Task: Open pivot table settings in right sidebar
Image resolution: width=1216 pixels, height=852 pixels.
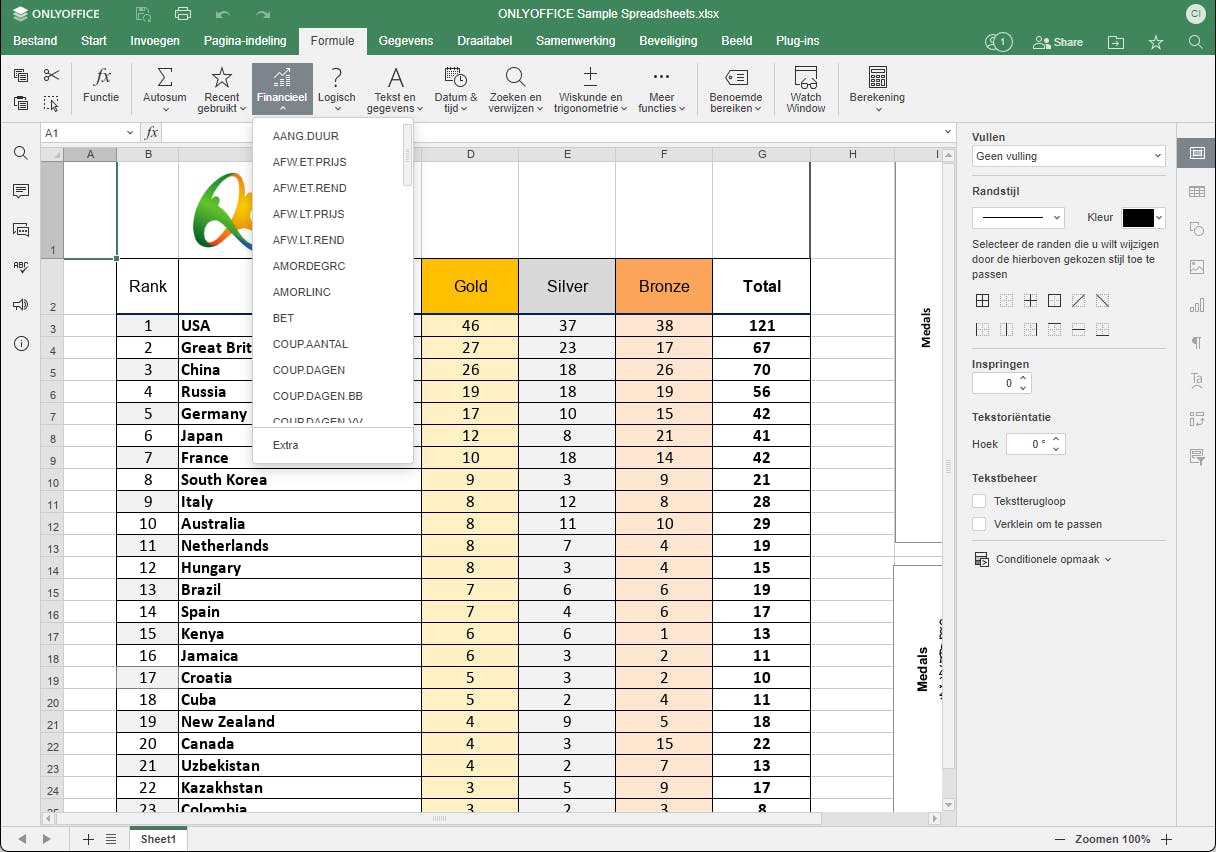Action: pyautogui.click(x=1197, y=419)
